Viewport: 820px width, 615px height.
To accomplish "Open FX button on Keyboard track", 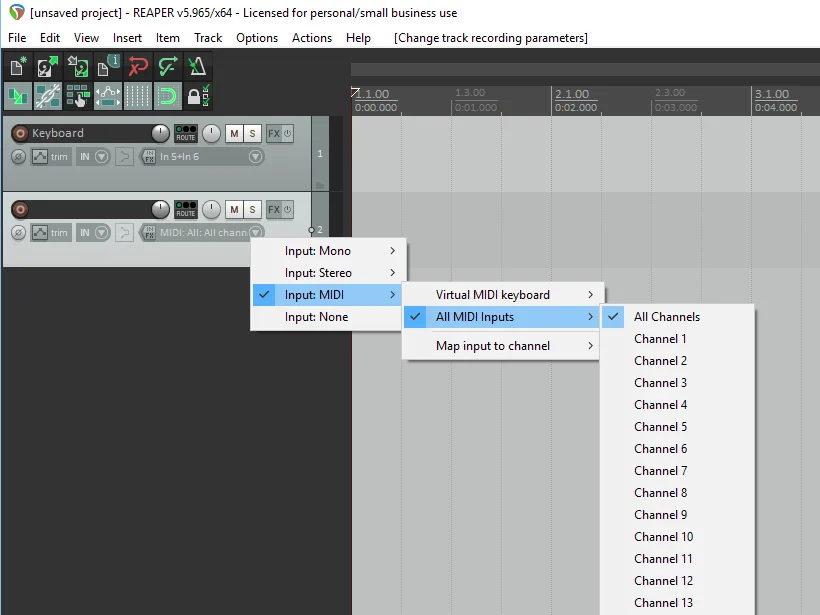I will coord(274,133).
